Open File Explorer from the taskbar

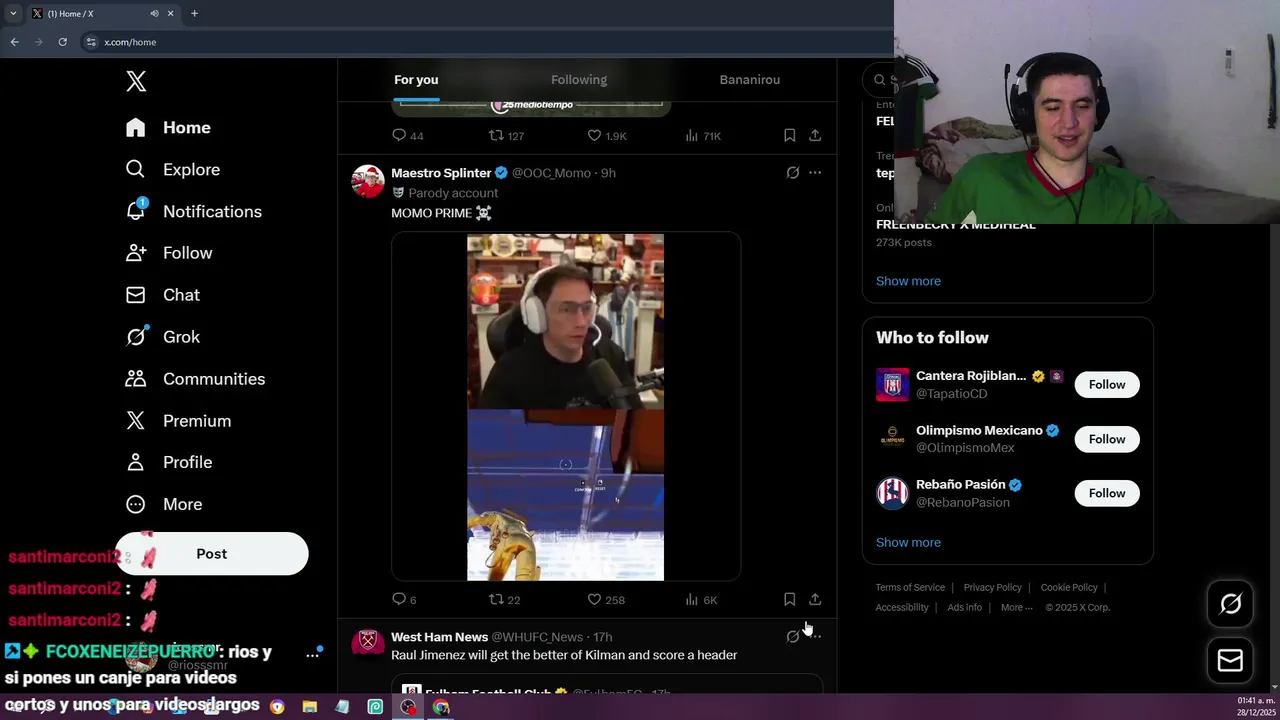point(309,707)
